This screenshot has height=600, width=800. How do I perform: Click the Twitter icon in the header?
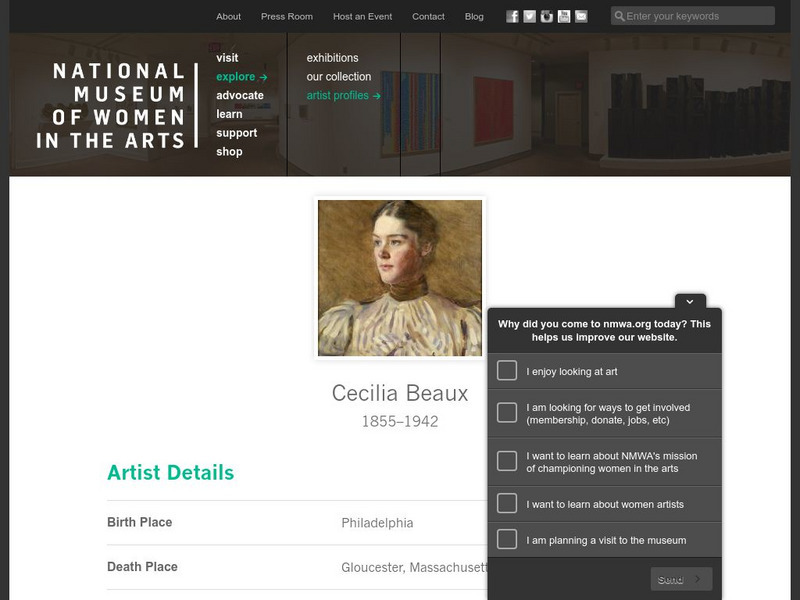[530, 16]
